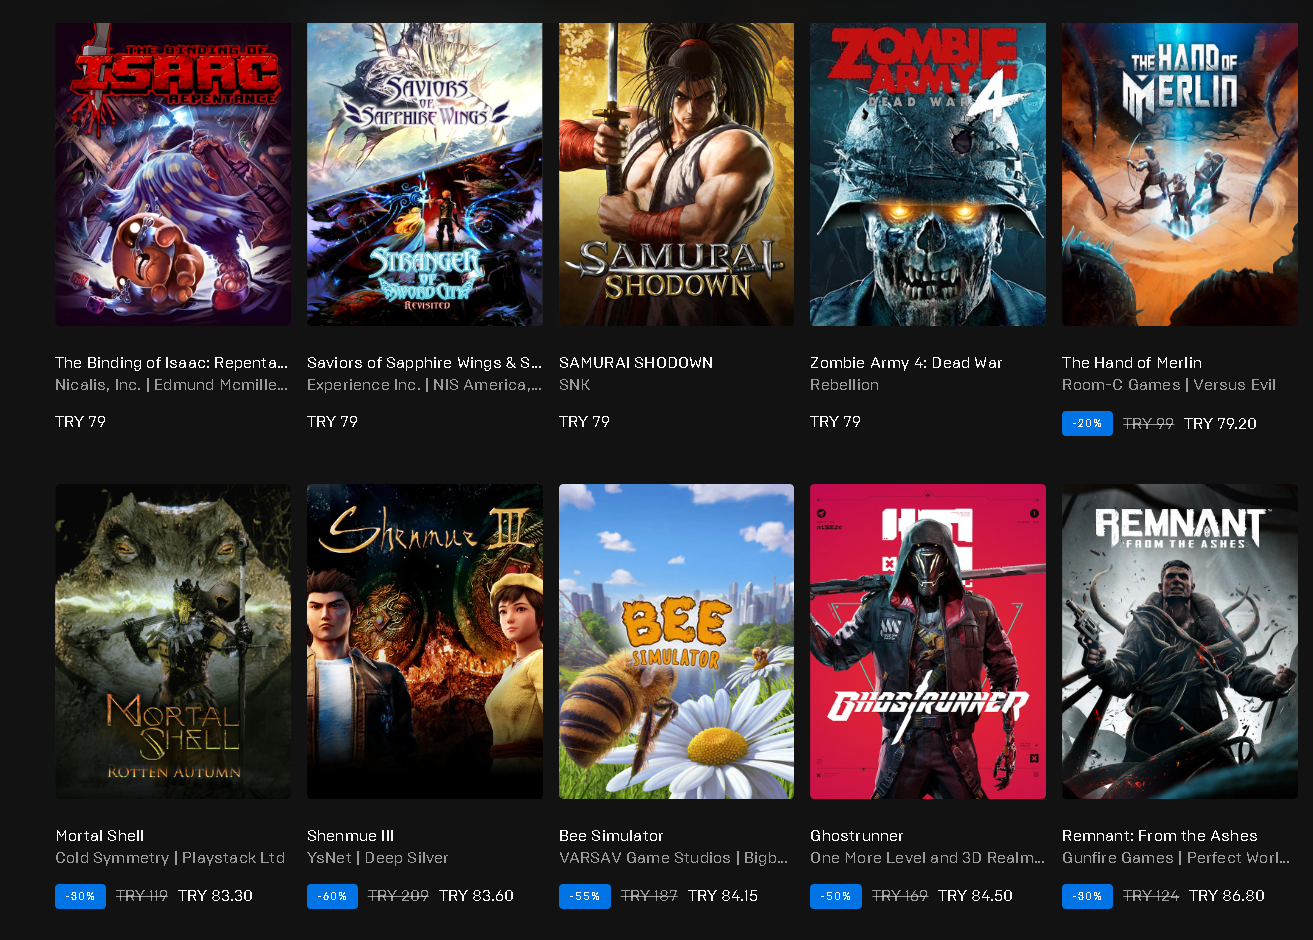Screen dimensions: 1313x940
Task: Click the discounted price 'TRY 83.60'
Action: click(x=476, y=896)
